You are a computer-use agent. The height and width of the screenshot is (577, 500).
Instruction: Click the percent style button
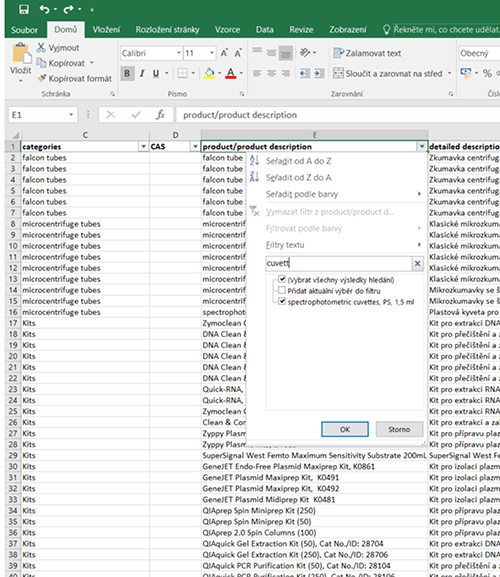coord(487,73)
